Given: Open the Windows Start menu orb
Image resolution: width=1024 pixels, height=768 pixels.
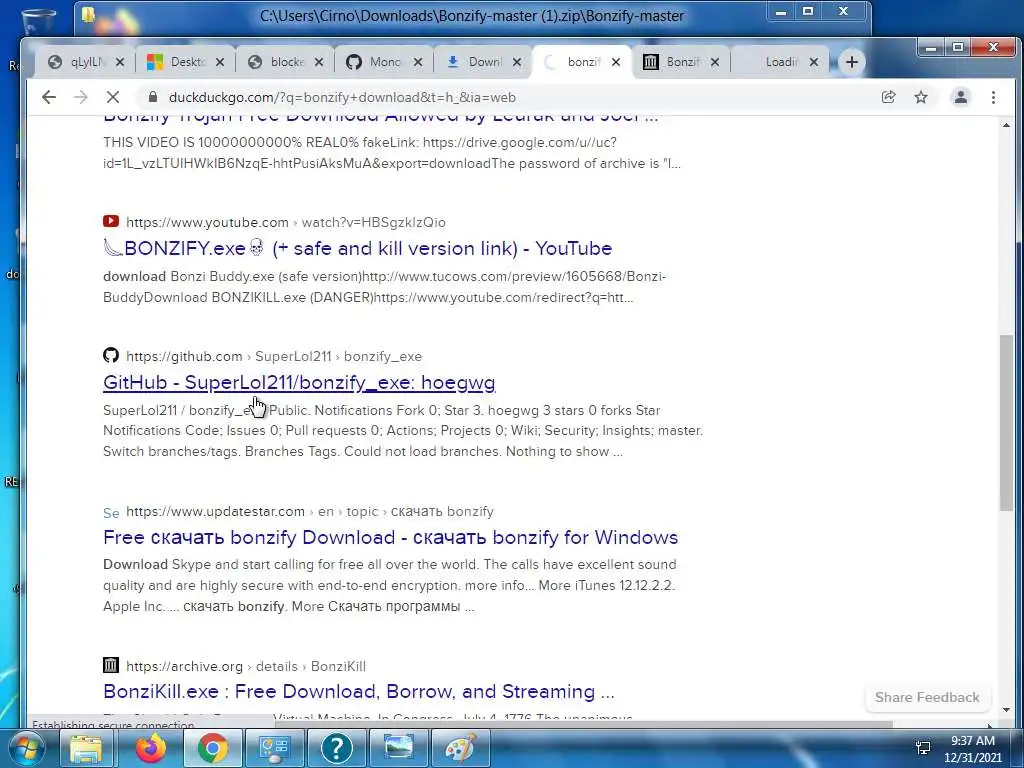Looking at the screenshot, I should (25, 748).
